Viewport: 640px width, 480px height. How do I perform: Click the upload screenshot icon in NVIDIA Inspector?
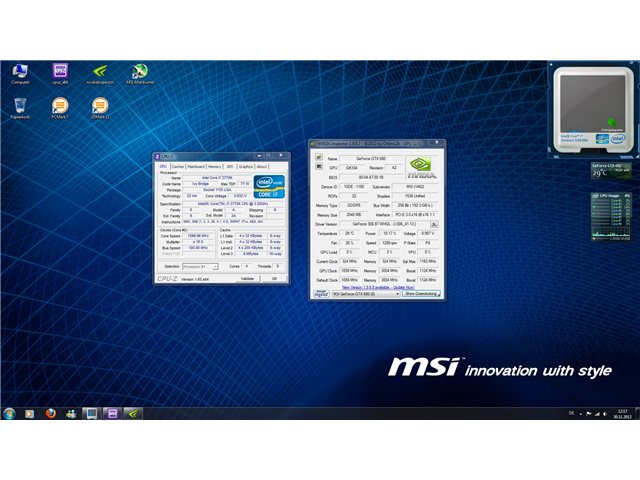pos(319,157)
